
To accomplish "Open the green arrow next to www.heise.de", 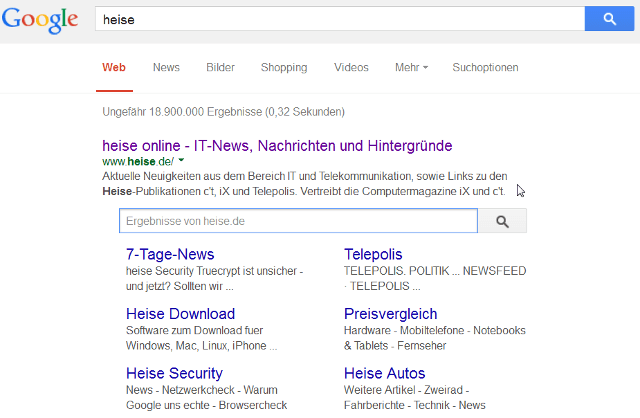I will (x=182, y=160).
